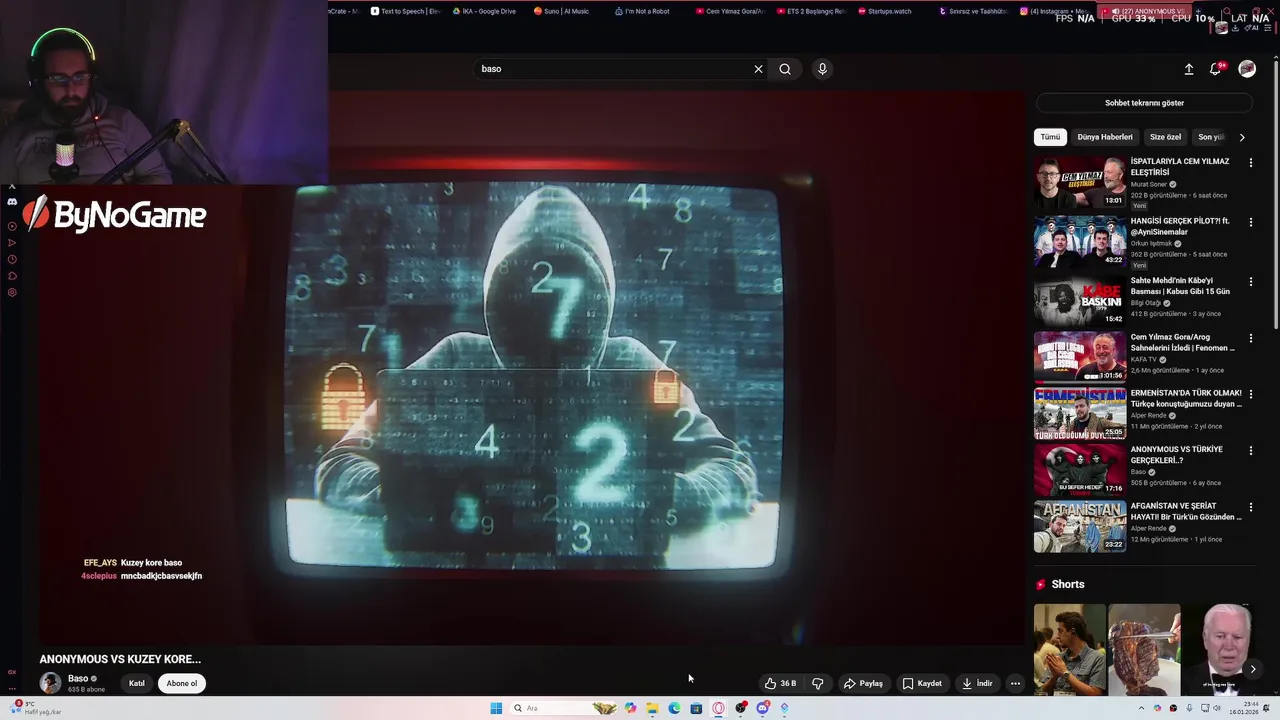Open the three-dot more actions menu below the video
Viewport: 1280px width, 720px height.
point(1015,684)
